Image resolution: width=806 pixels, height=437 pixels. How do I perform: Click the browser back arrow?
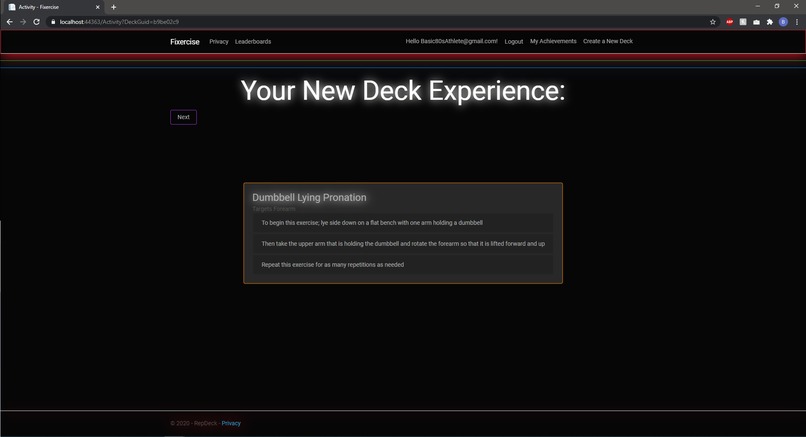point(9,22)
